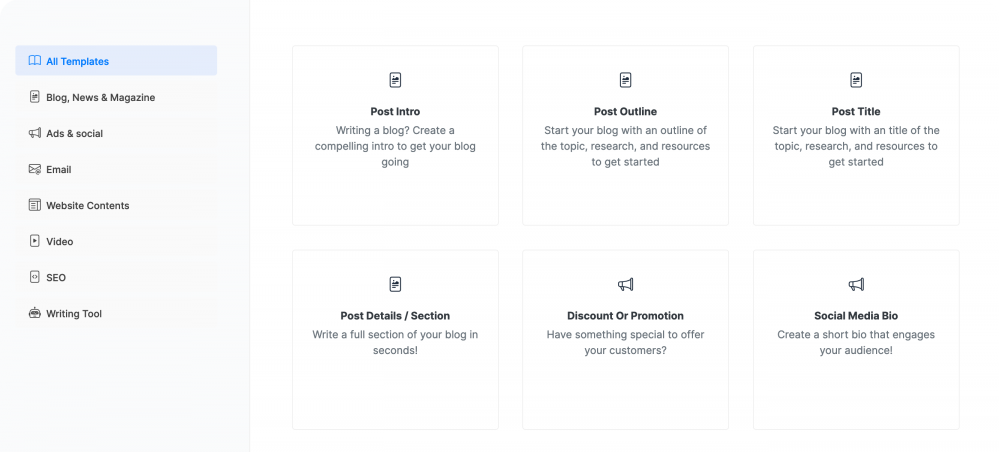Click the Post Intro description text
Screen dimensions: 999x452
395,146
